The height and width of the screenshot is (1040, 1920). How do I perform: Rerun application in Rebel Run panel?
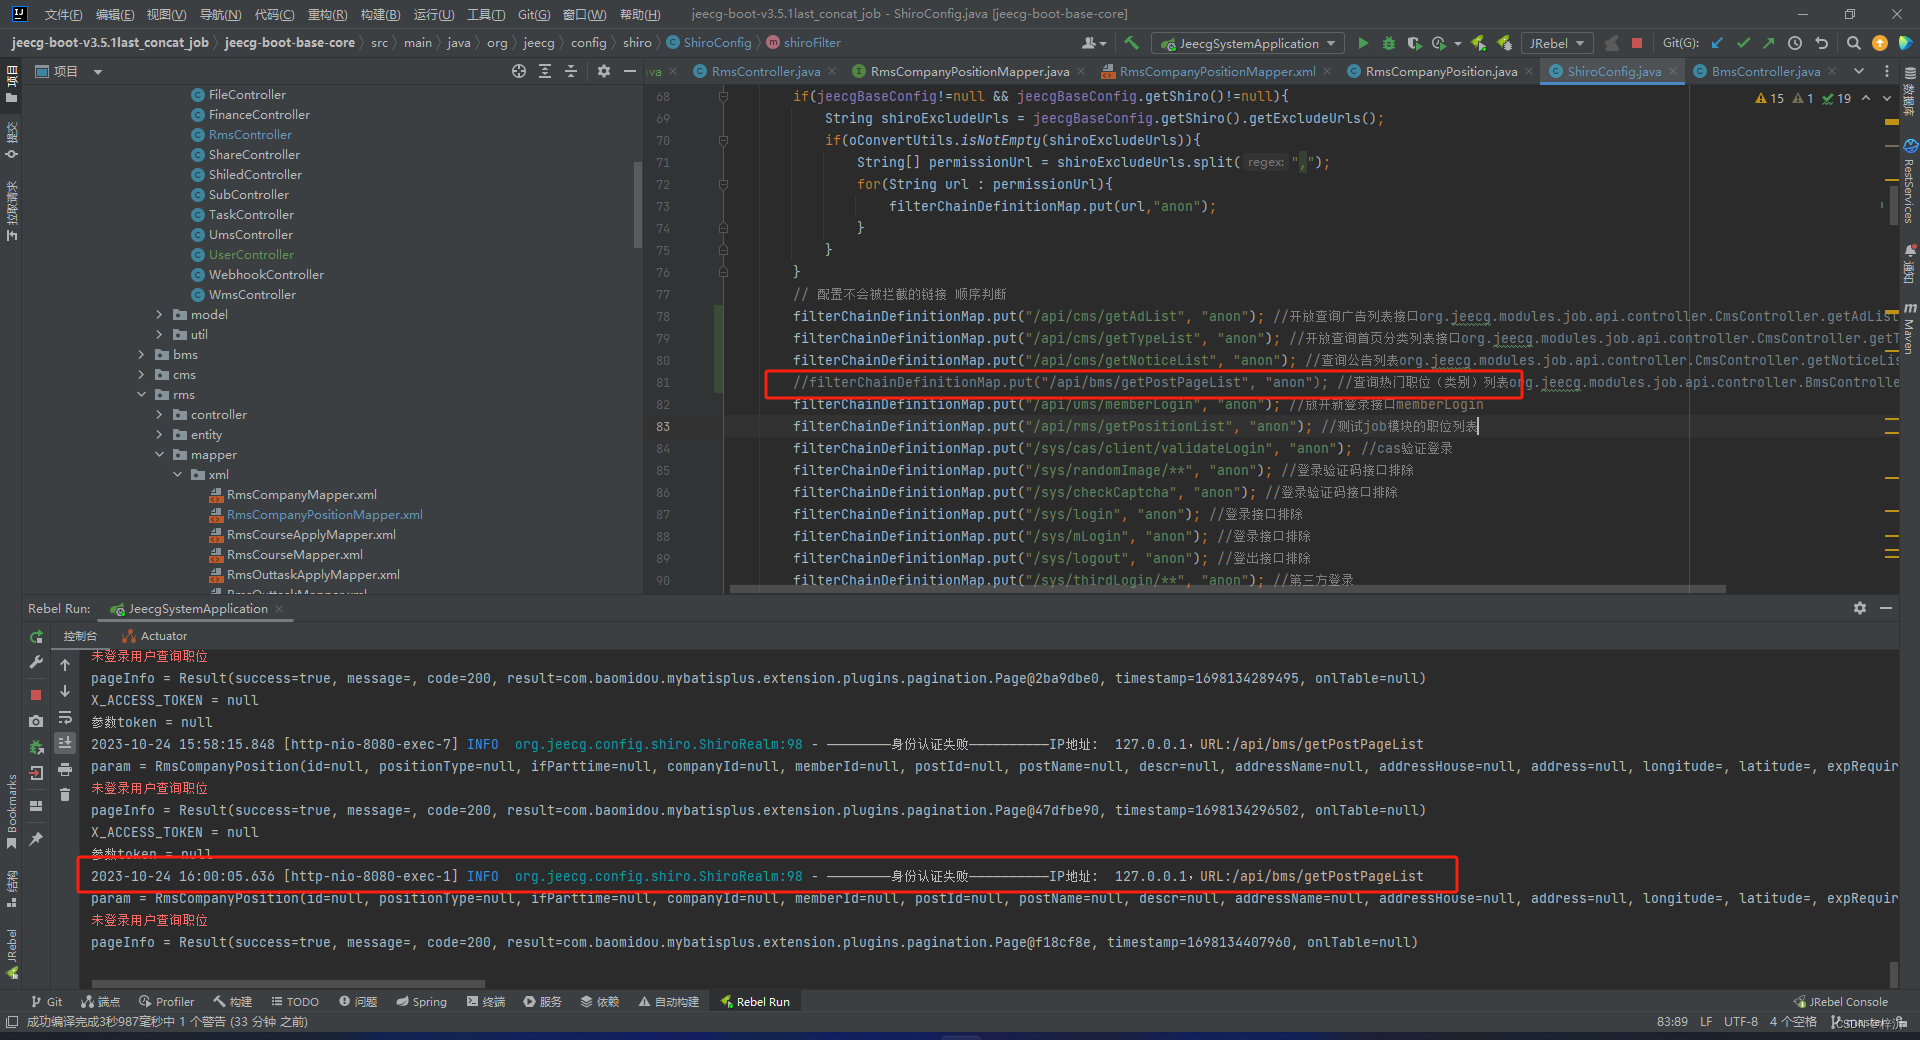tap(36, 637)
